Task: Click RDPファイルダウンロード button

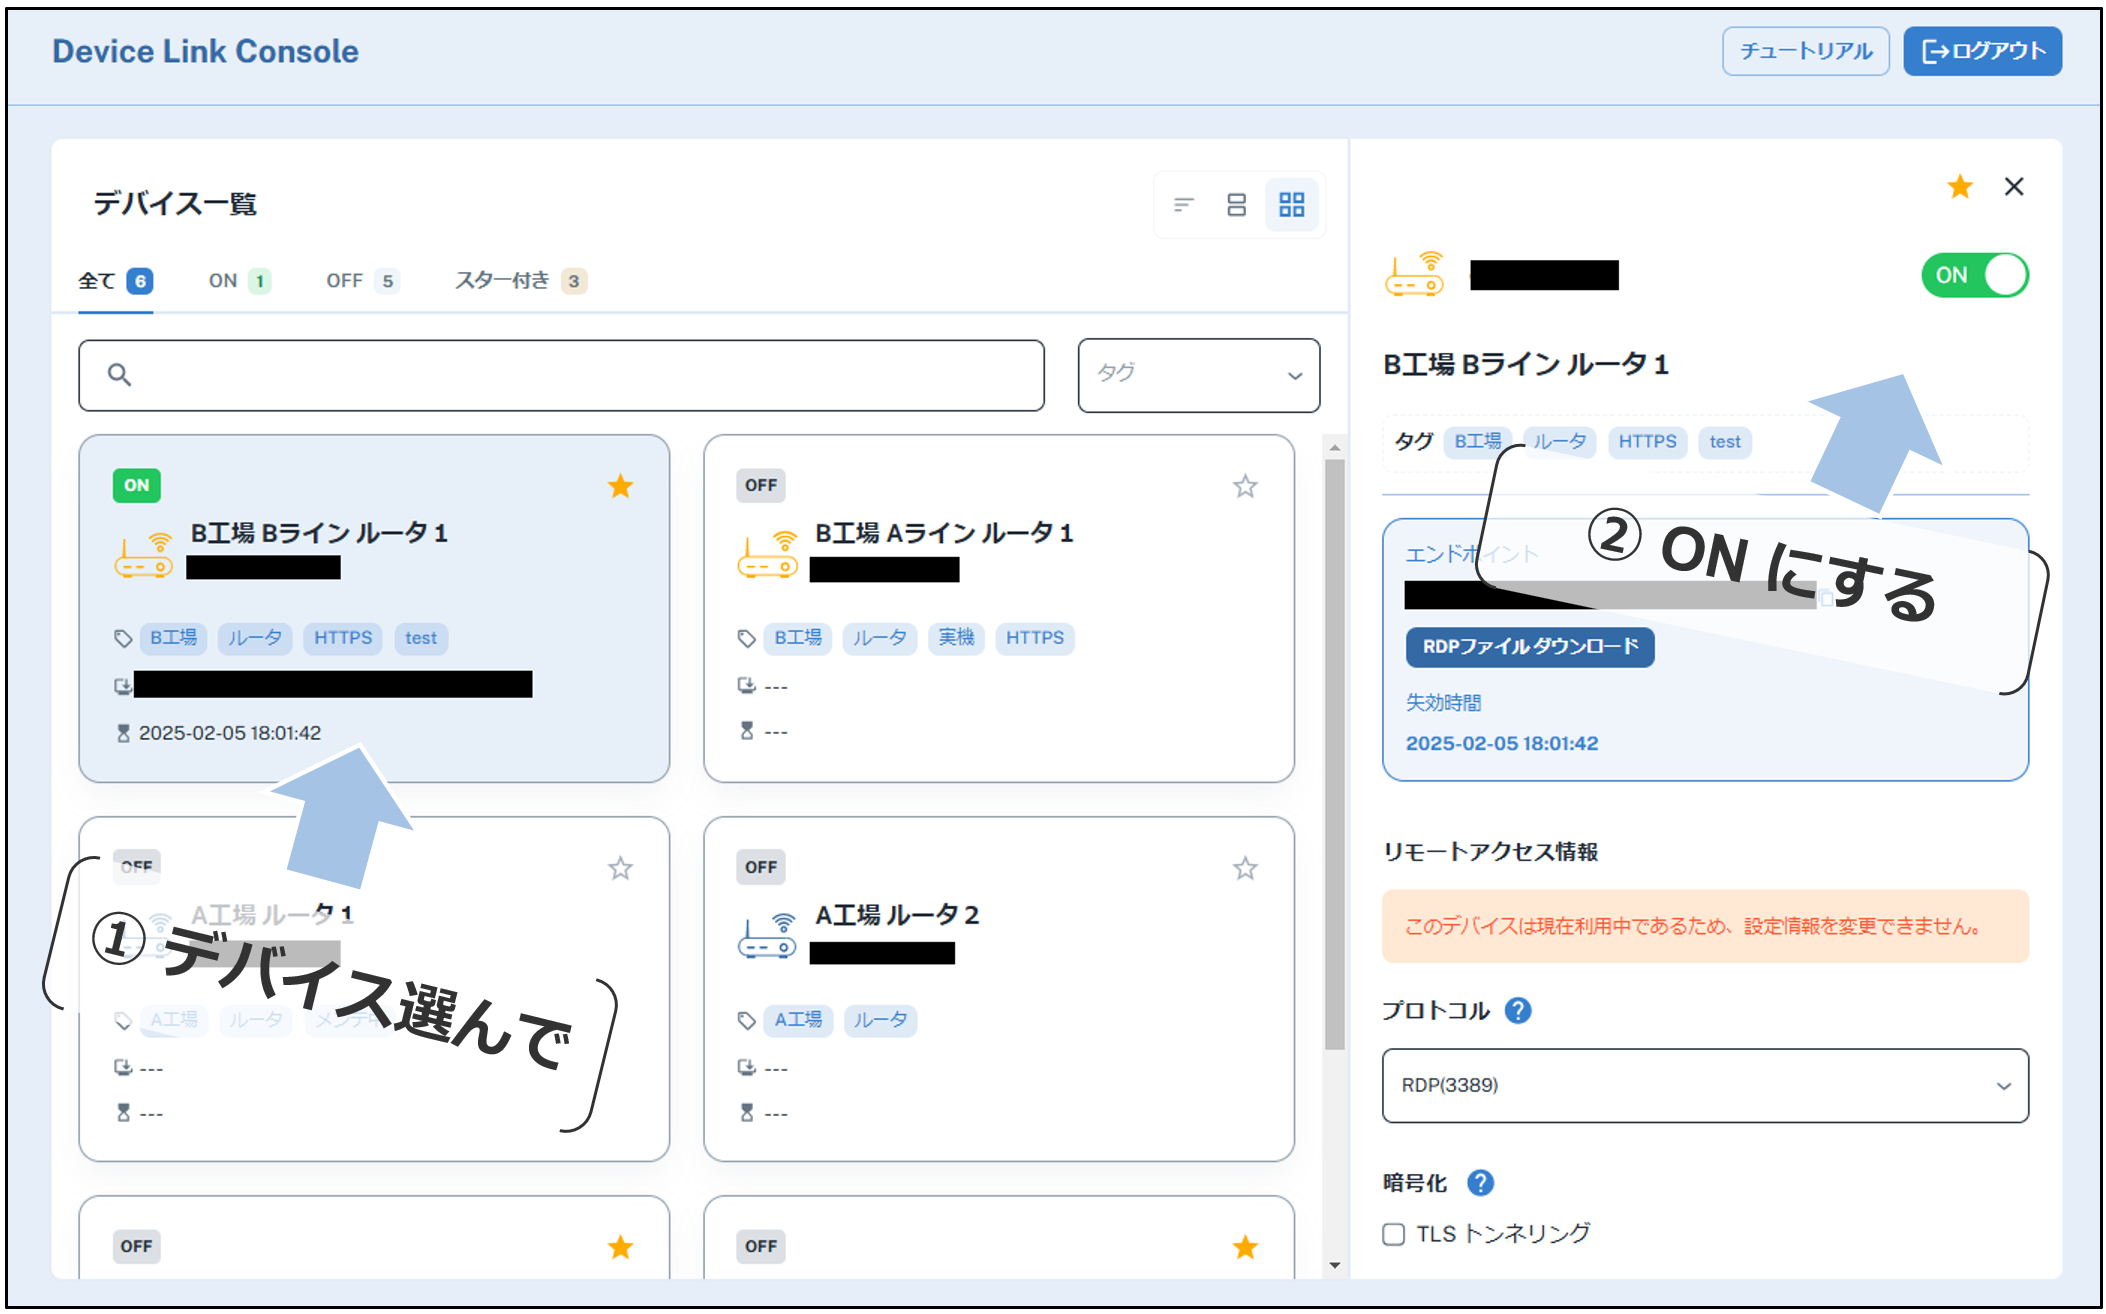Action: [1529, 647]
